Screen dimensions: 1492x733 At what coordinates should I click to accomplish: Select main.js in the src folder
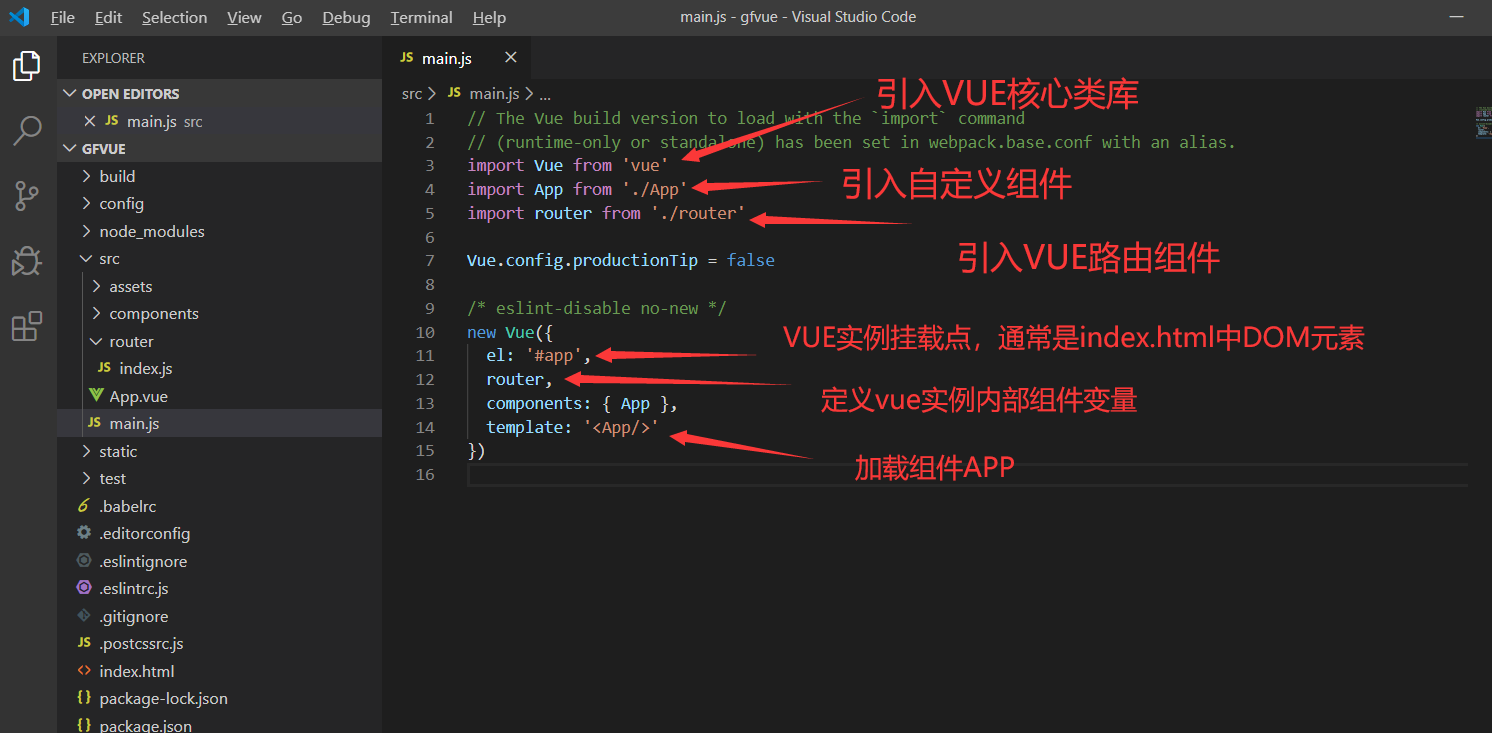[219, 423]
